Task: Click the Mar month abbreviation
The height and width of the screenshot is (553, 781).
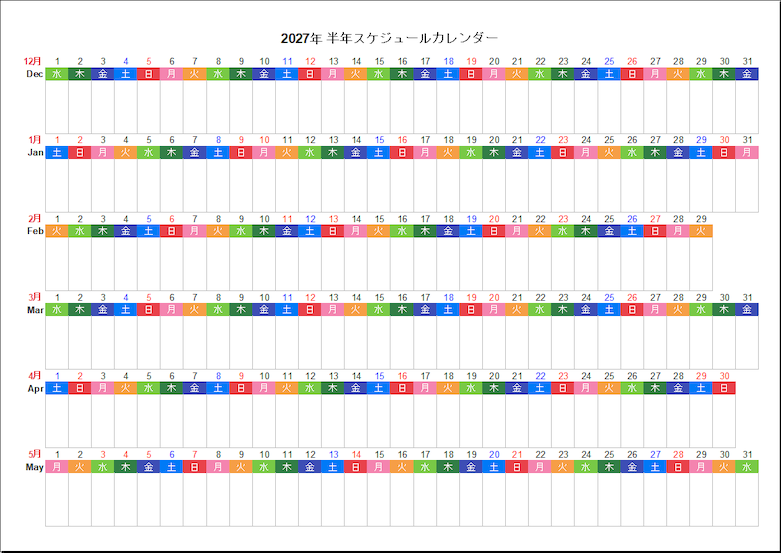Action: point(35,310)
